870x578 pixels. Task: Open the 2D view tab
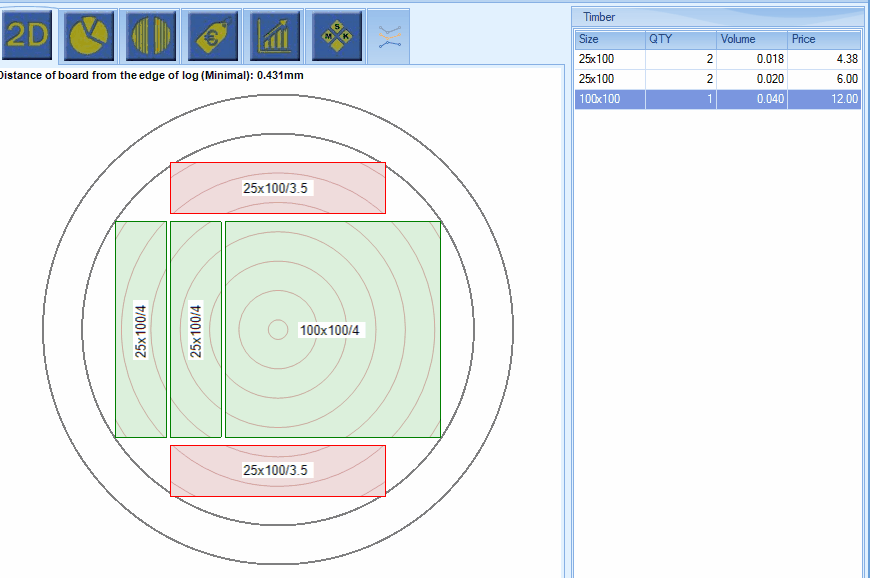pyautogui.click(x=27, y=36)
